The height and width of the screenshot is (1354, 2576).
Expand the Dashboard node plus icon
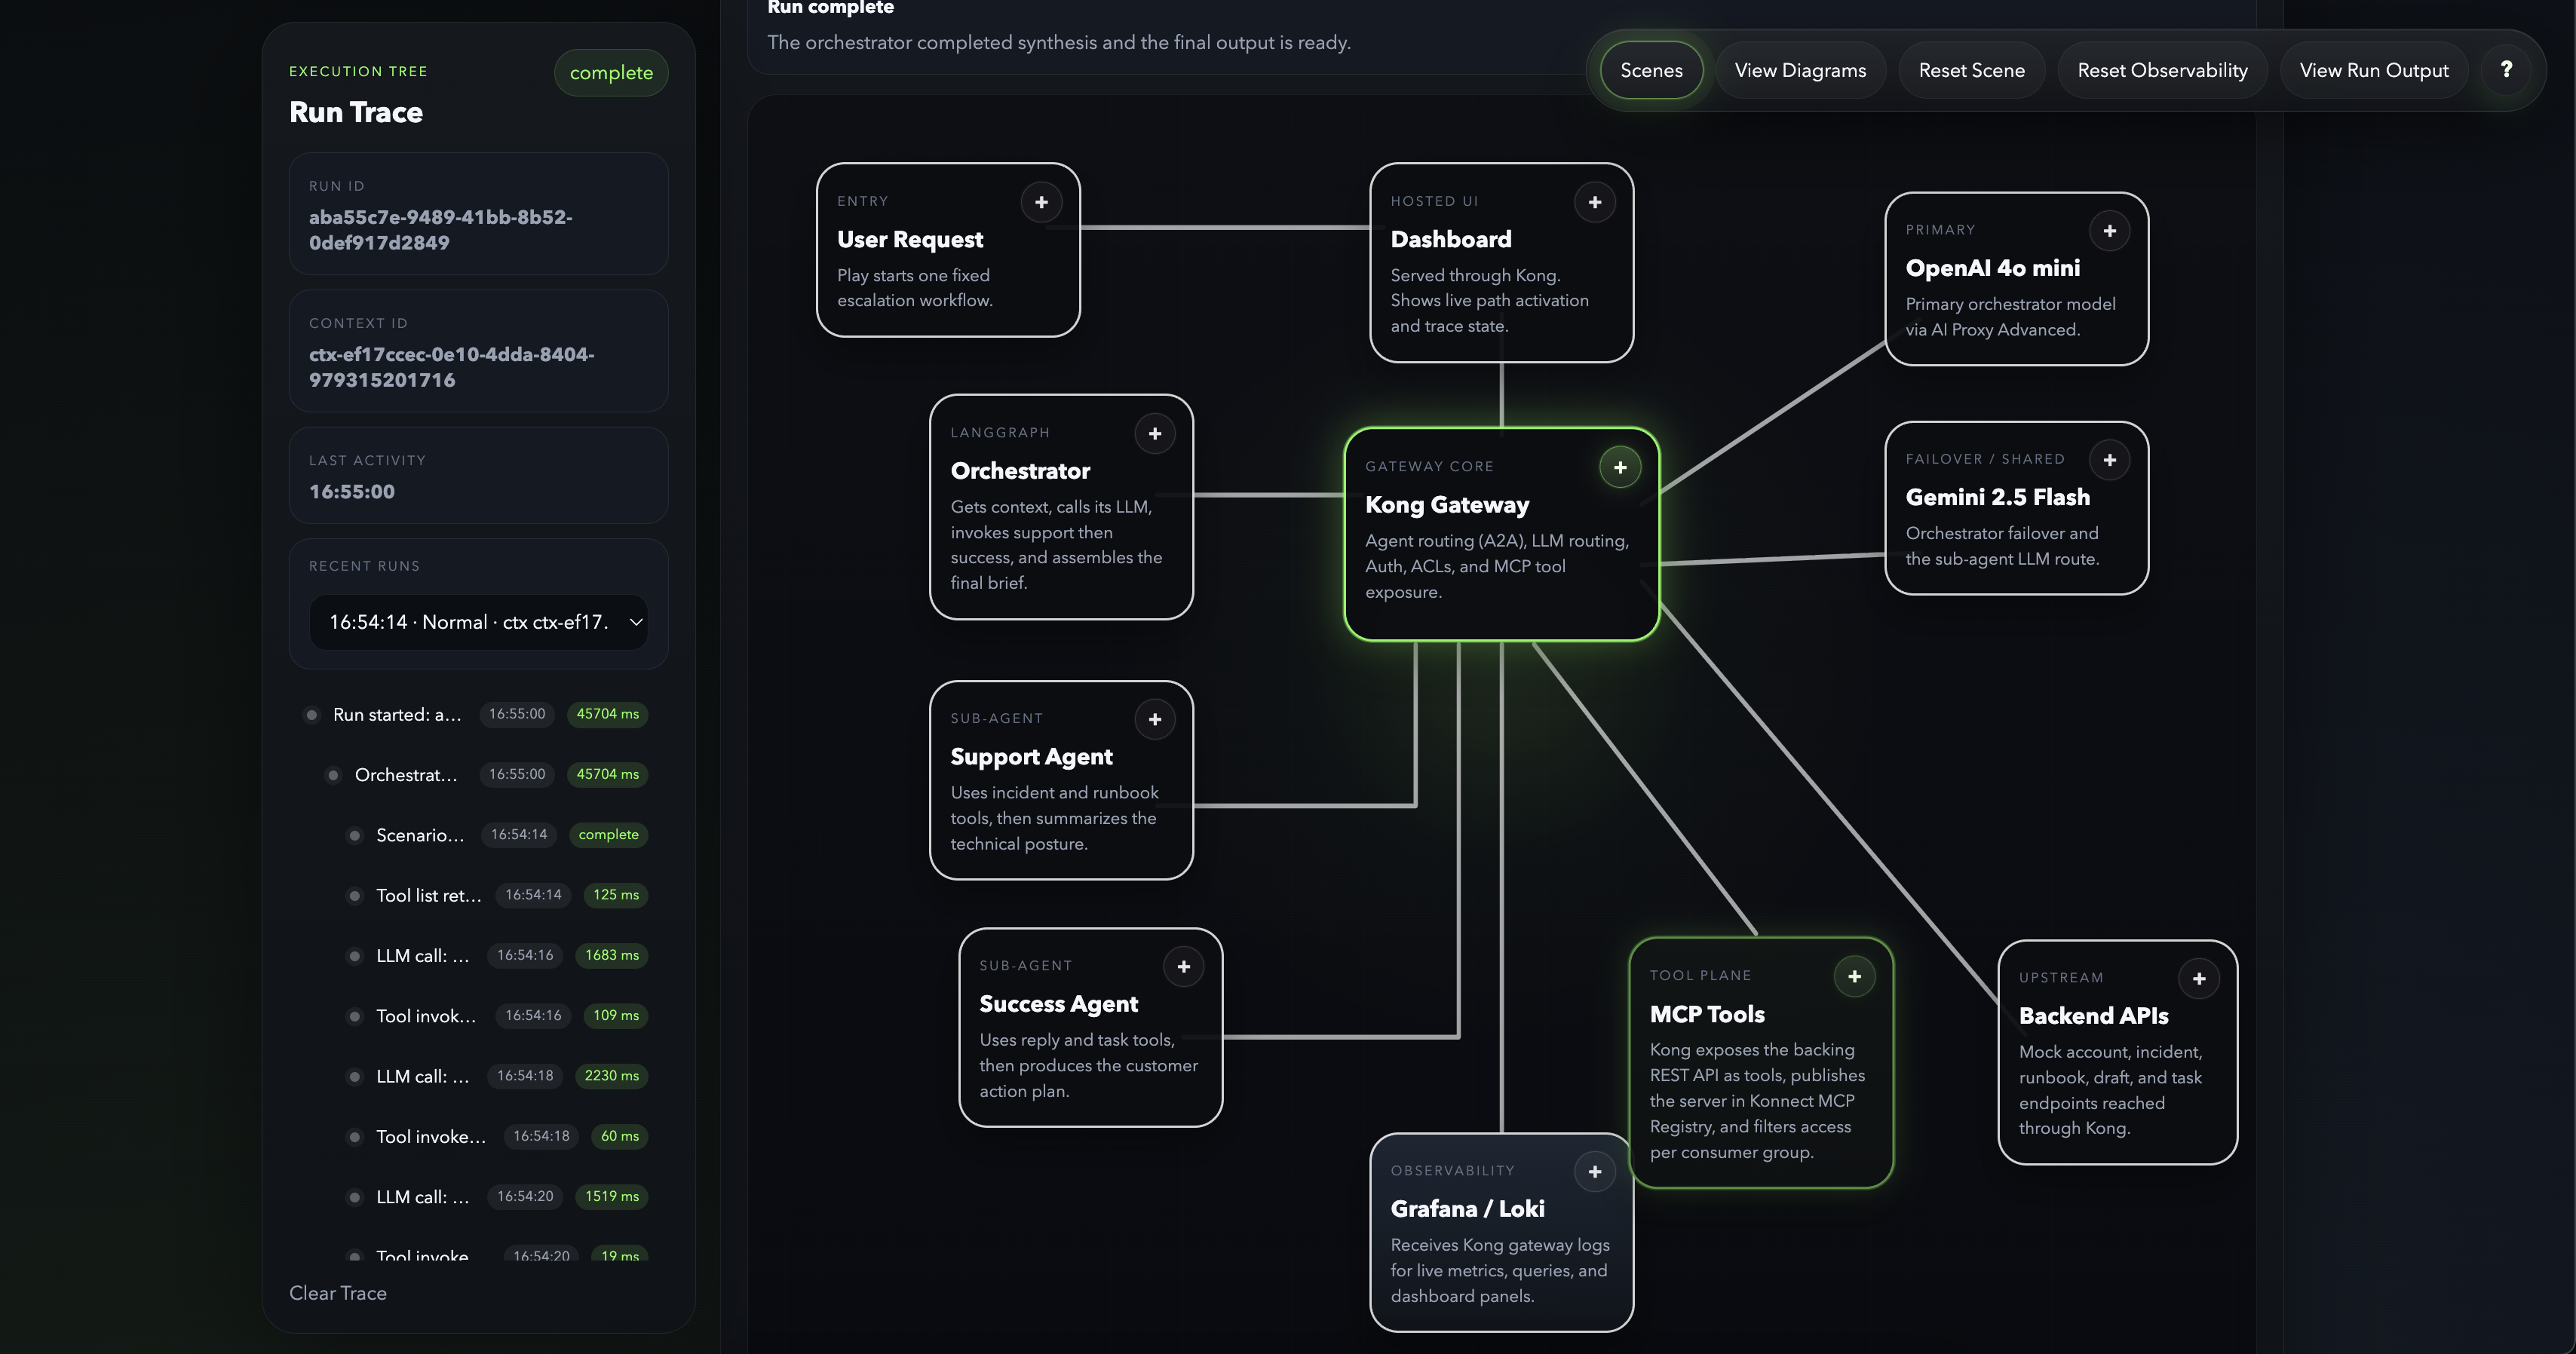coord(1595,202)
